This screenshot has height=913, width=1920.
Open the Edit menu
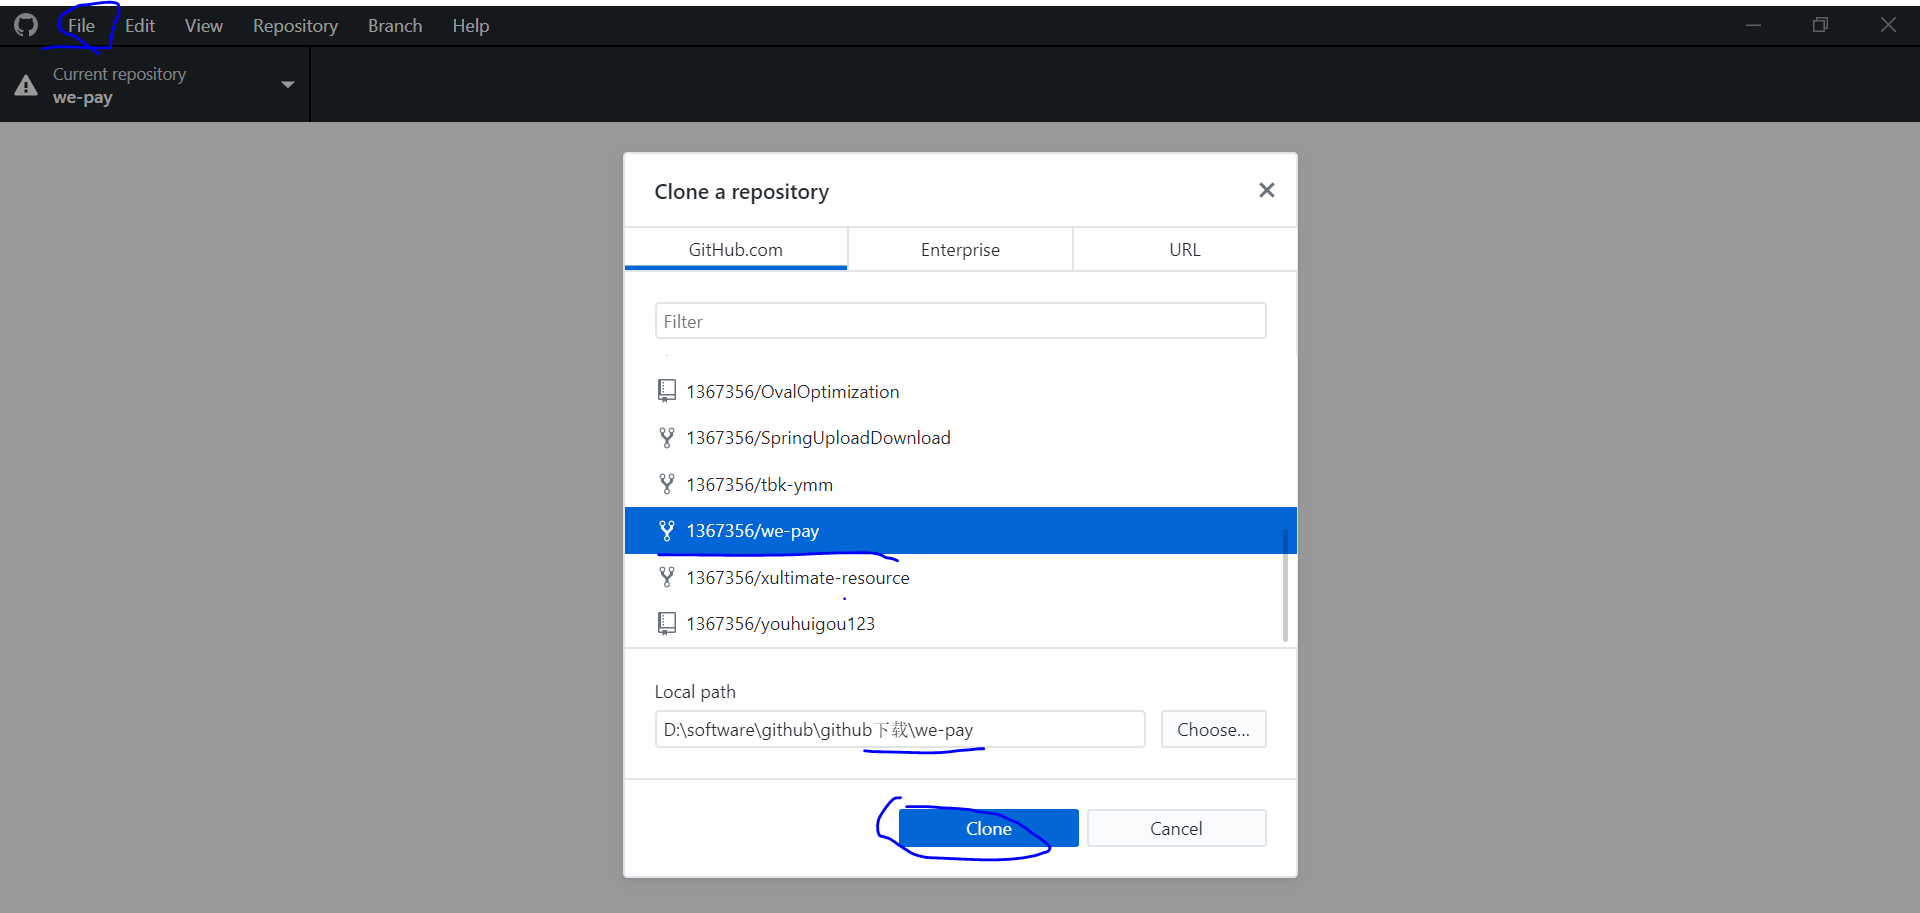[140, 26]
